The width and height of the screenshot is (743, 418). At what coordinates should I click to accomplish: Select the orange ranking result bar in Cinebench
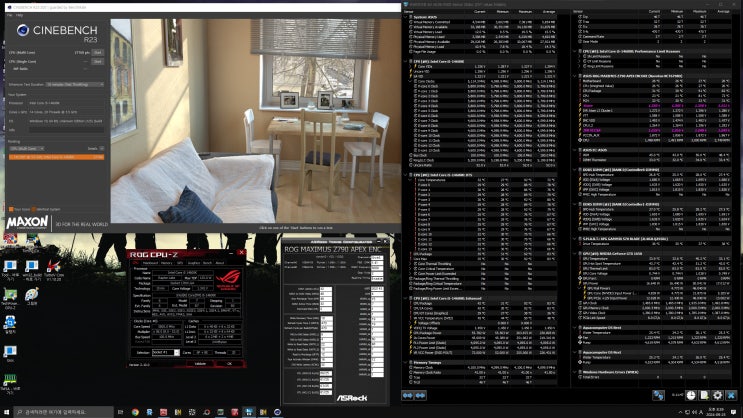[56, 157]
